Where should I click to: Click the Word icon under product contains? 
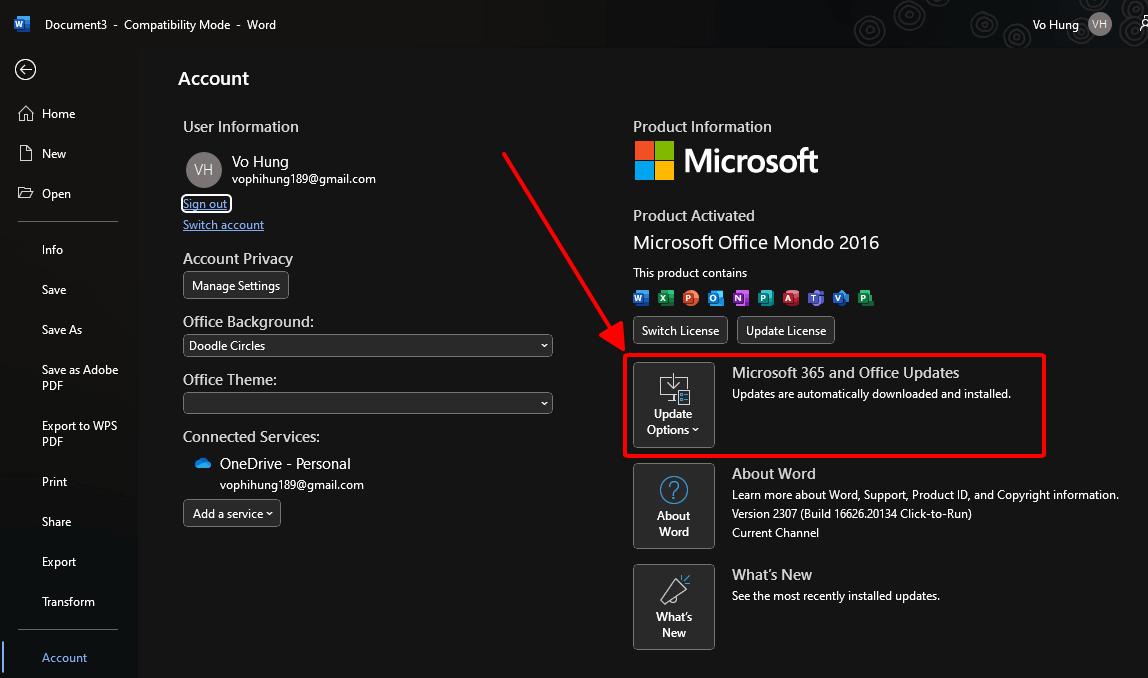pos(640,297)
